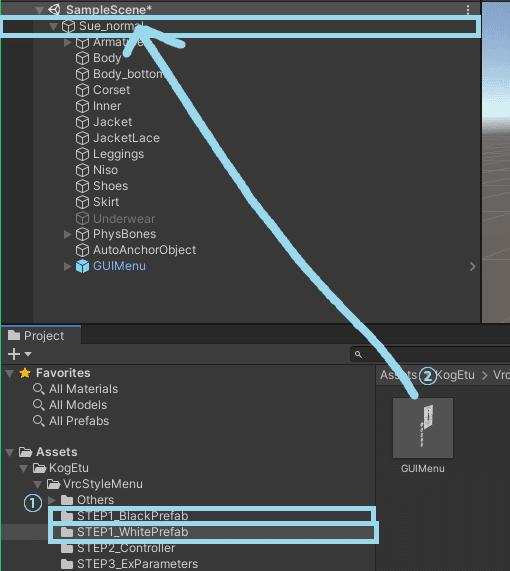
Task: Click the Jacket cube icon
Action: coord(82,122)
